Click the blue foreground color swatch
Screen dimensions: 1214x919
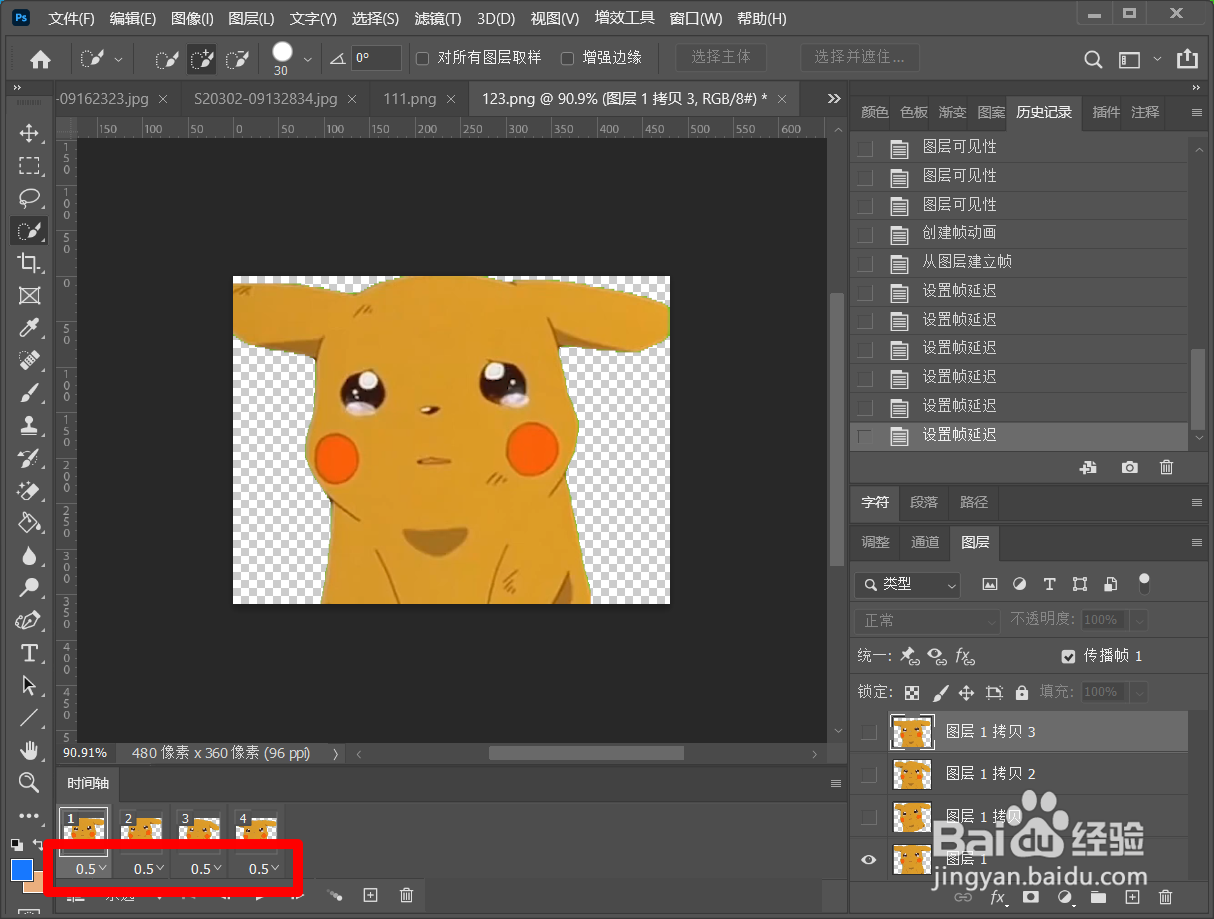click(22, 870)
